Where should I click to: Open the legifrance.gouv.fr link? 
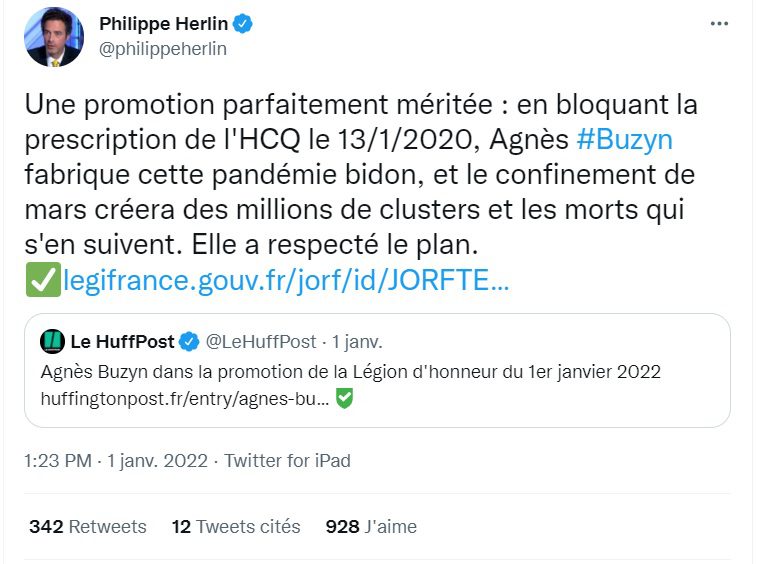tap(286, 280)
